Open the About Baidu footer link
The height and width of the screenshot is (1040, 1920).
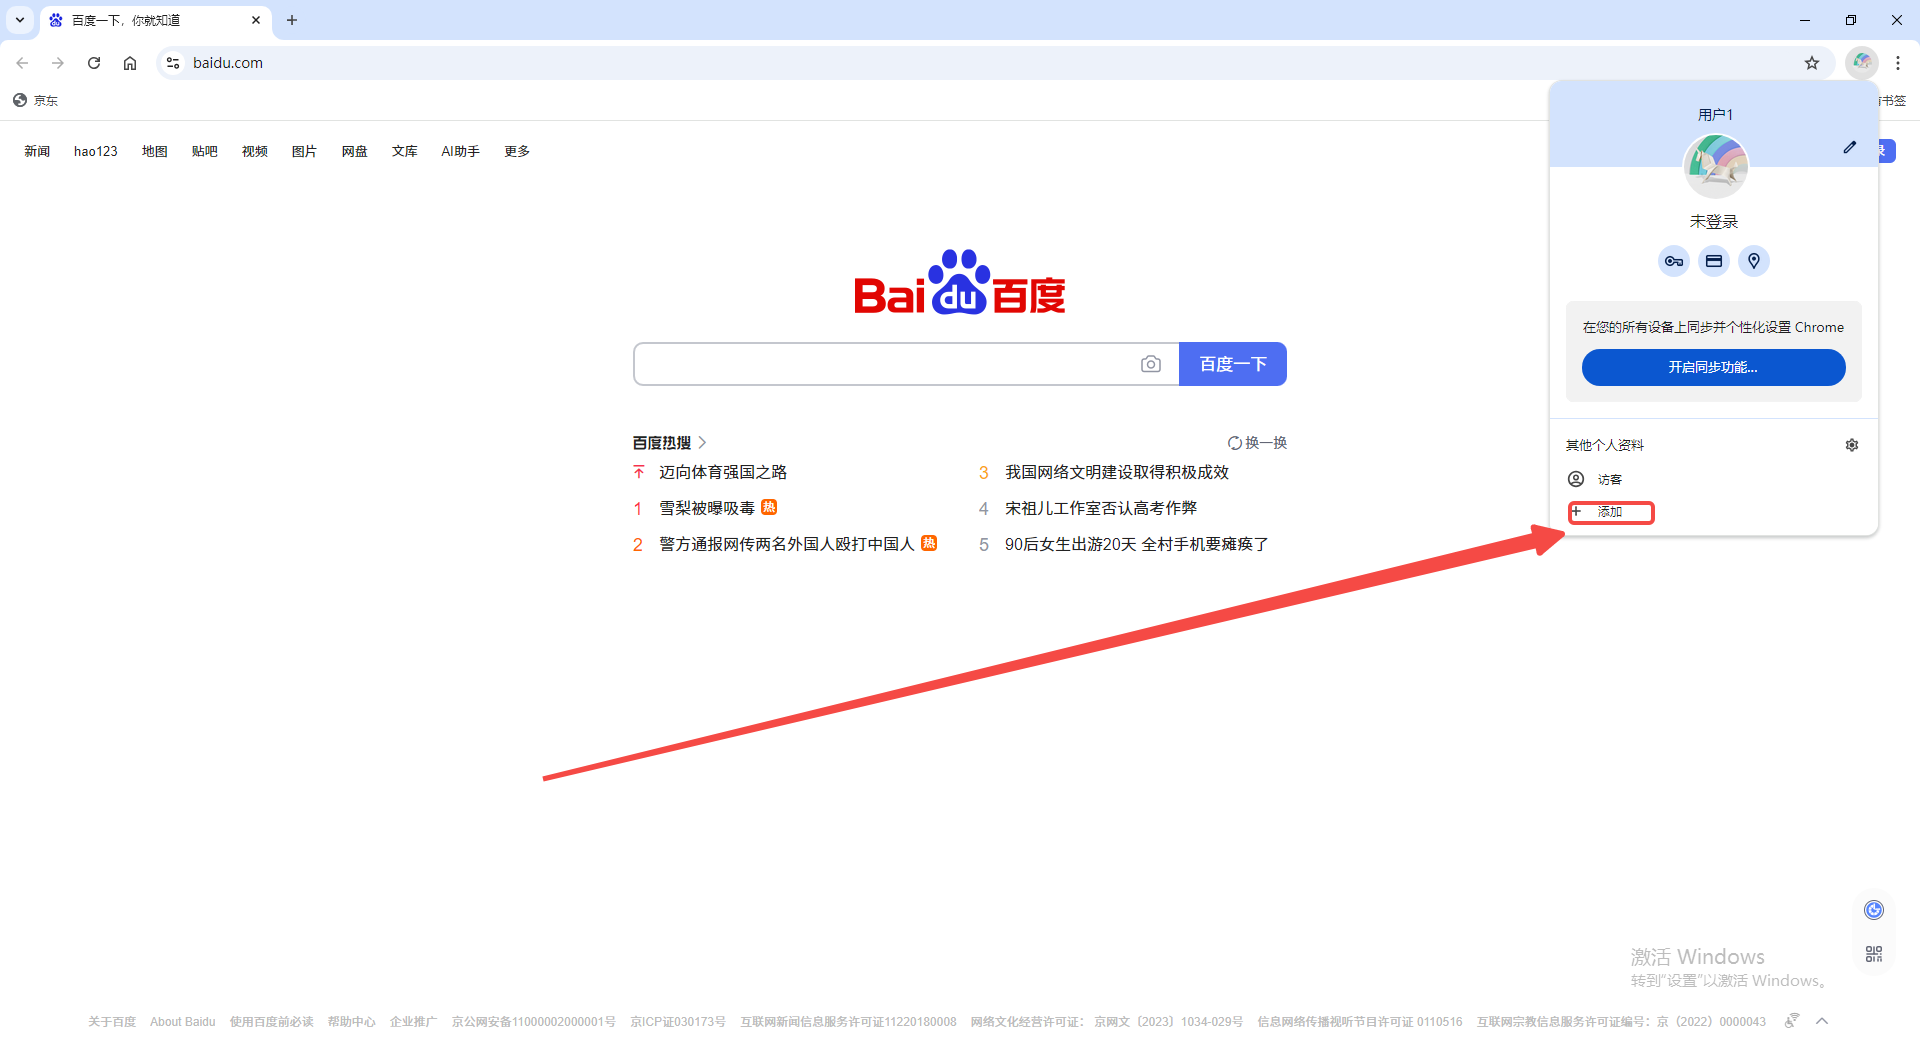coord(183,1022)
